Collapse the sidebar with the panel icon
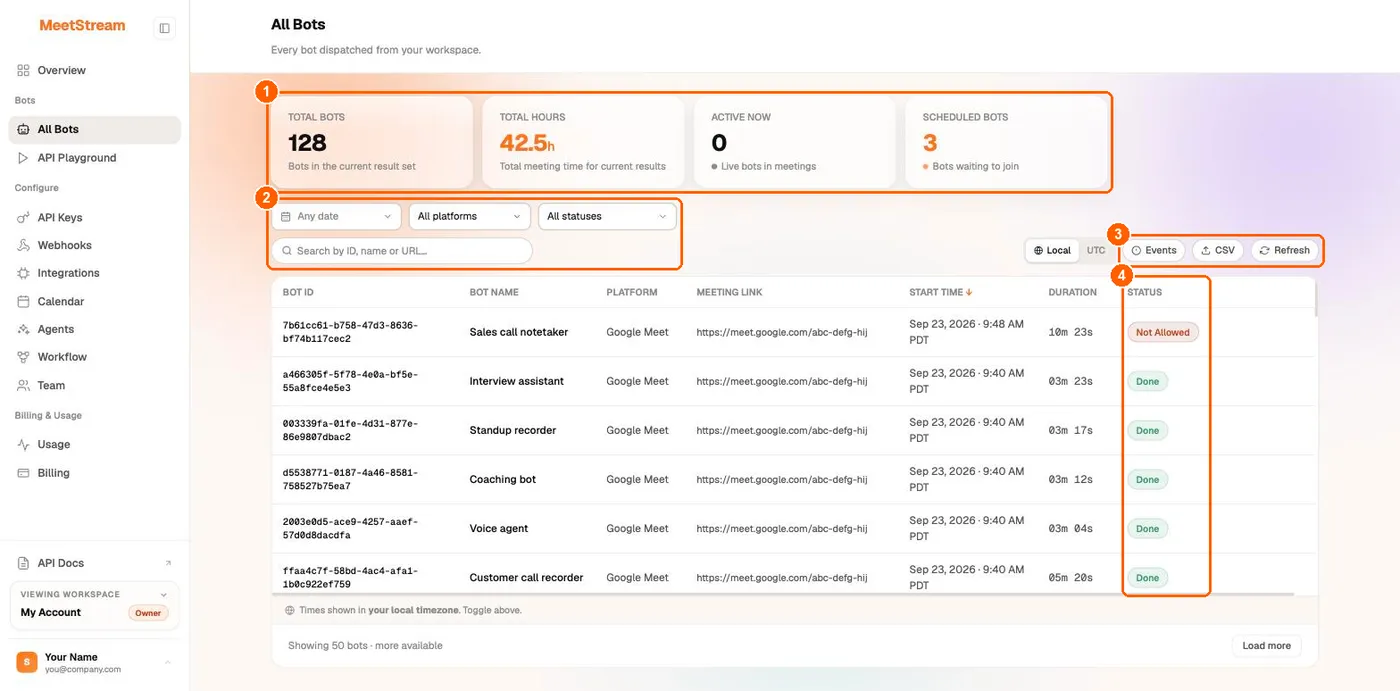Screen dimensions: 1400x691 coord(164,28)
